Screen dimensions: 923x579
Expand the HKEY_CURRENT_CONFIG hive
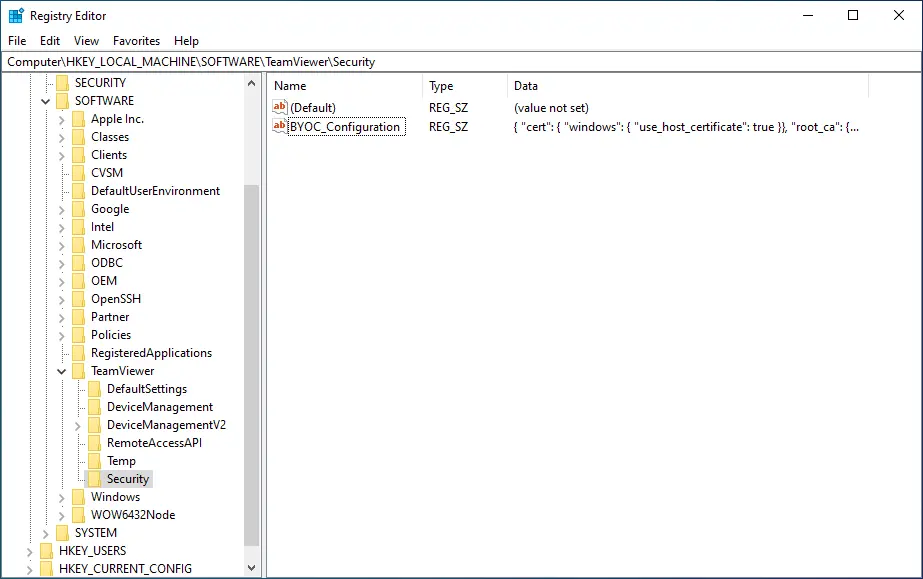point(29,570)
